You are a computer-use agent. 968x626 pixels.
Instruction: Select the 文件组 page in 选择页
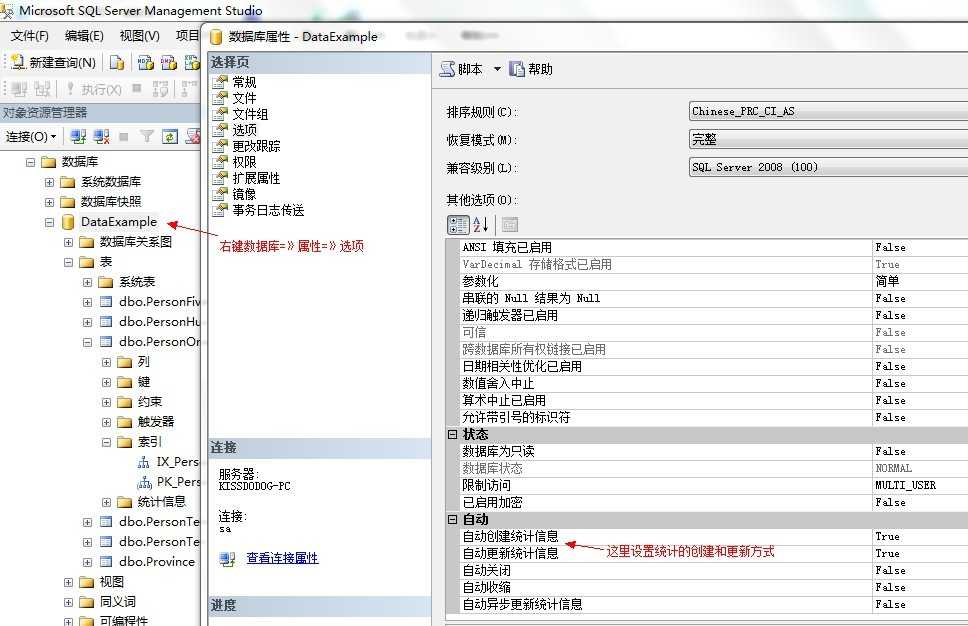(250, 114)
